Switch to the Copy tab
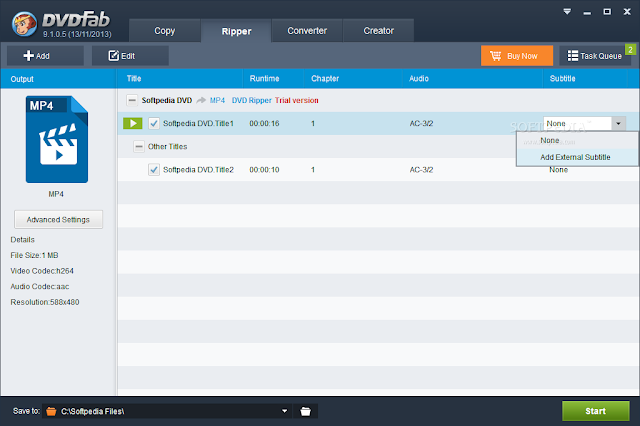 [x=164, y=31]
